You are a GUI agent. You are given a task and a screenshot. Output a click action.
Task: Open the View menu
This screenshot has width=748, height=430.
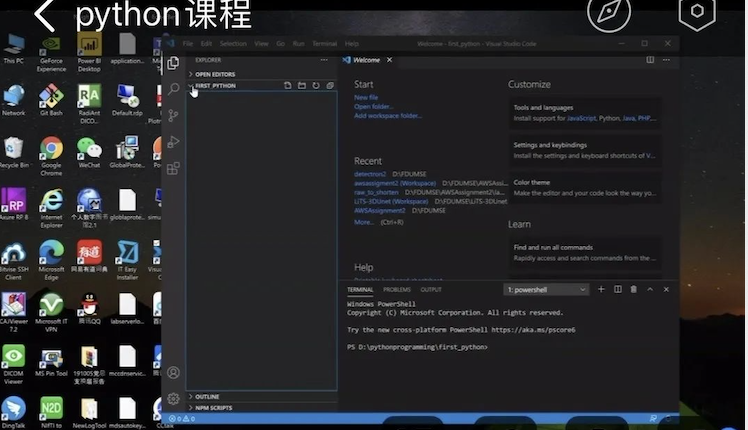point(261,43)
